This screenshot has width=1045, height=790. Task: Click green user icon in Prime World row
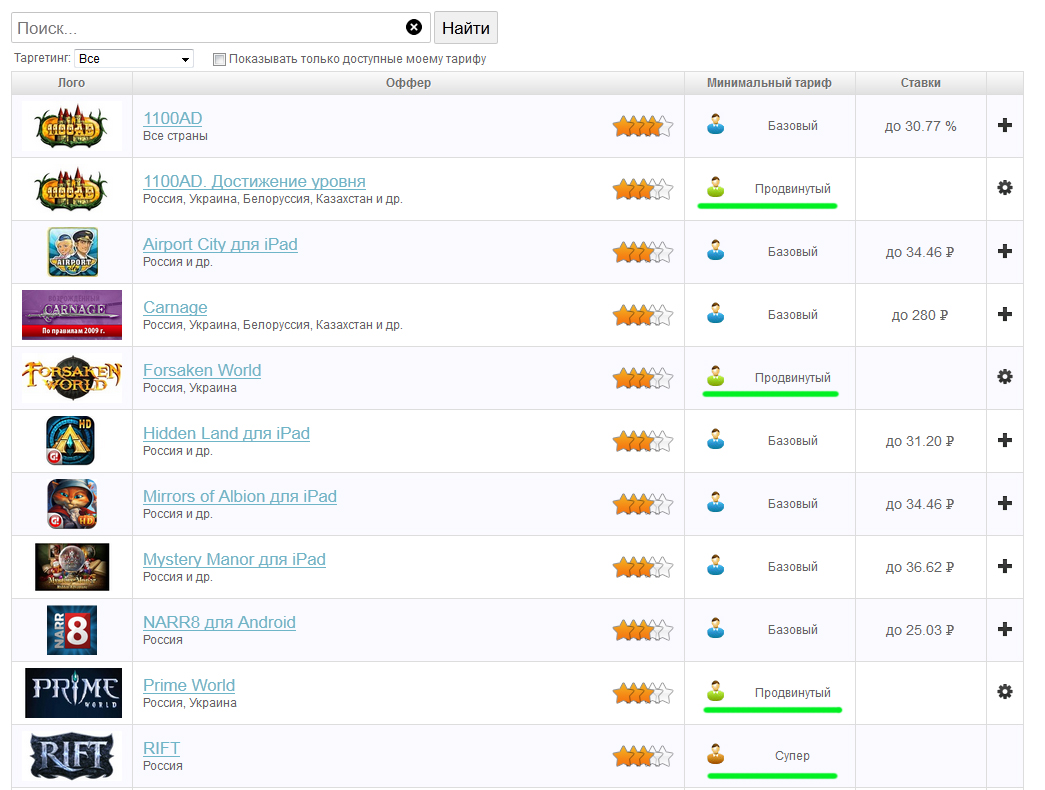[x=716, y=691]
